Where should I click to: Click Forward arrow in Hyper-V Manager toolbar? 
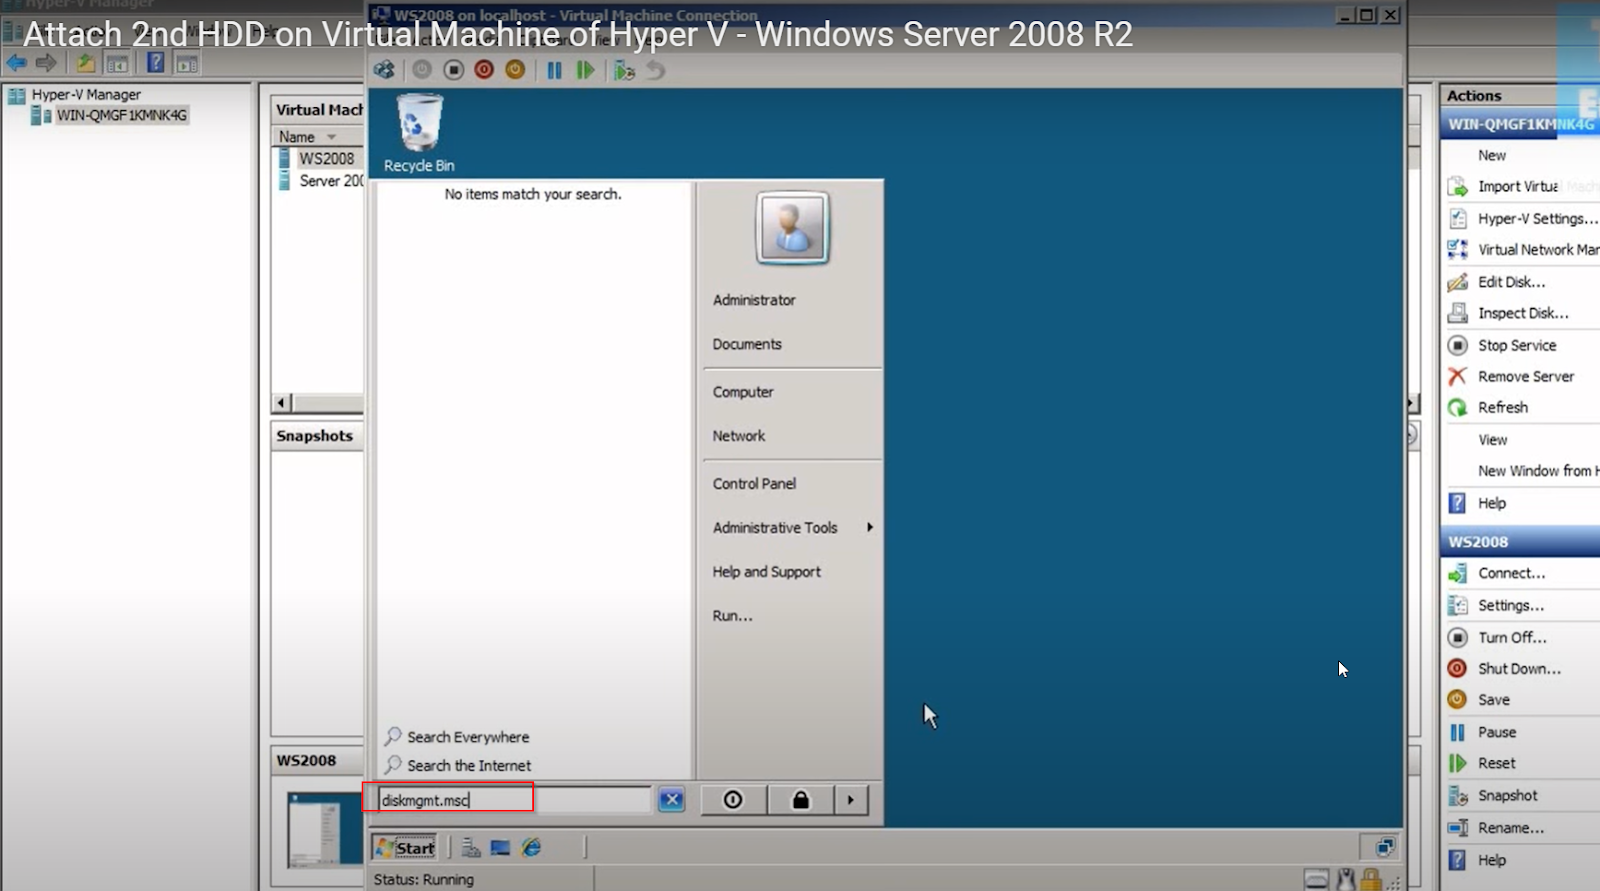click(x=46, y=63)
